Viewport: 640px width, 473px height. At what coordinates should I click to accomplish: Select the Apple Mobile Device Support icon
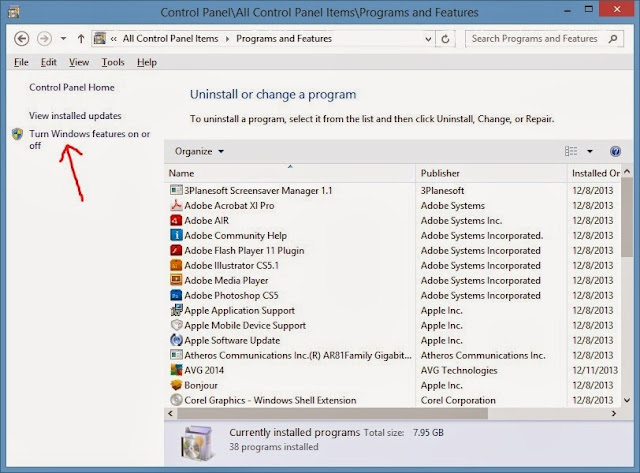(176, 325)
